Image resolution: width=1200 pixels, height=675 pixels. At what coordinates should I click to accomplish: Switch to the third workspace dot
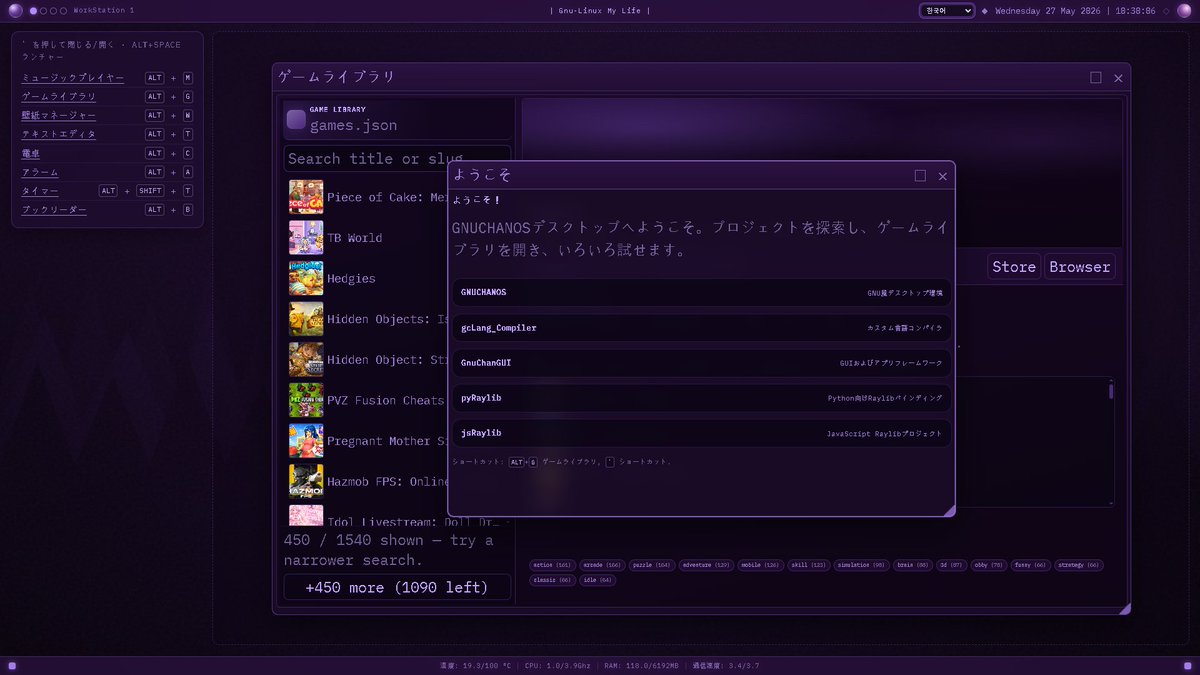(53, 10)
